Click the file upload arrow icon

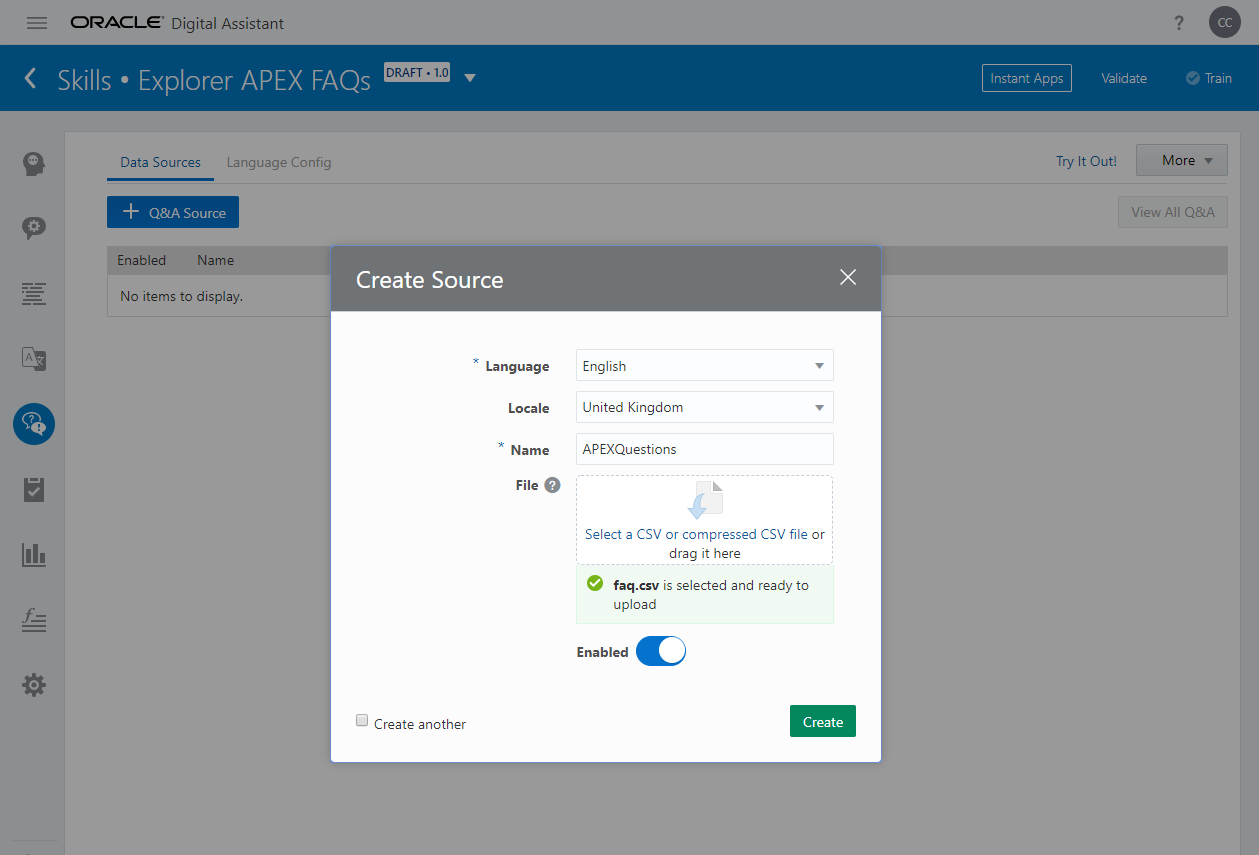pos(704,500)
